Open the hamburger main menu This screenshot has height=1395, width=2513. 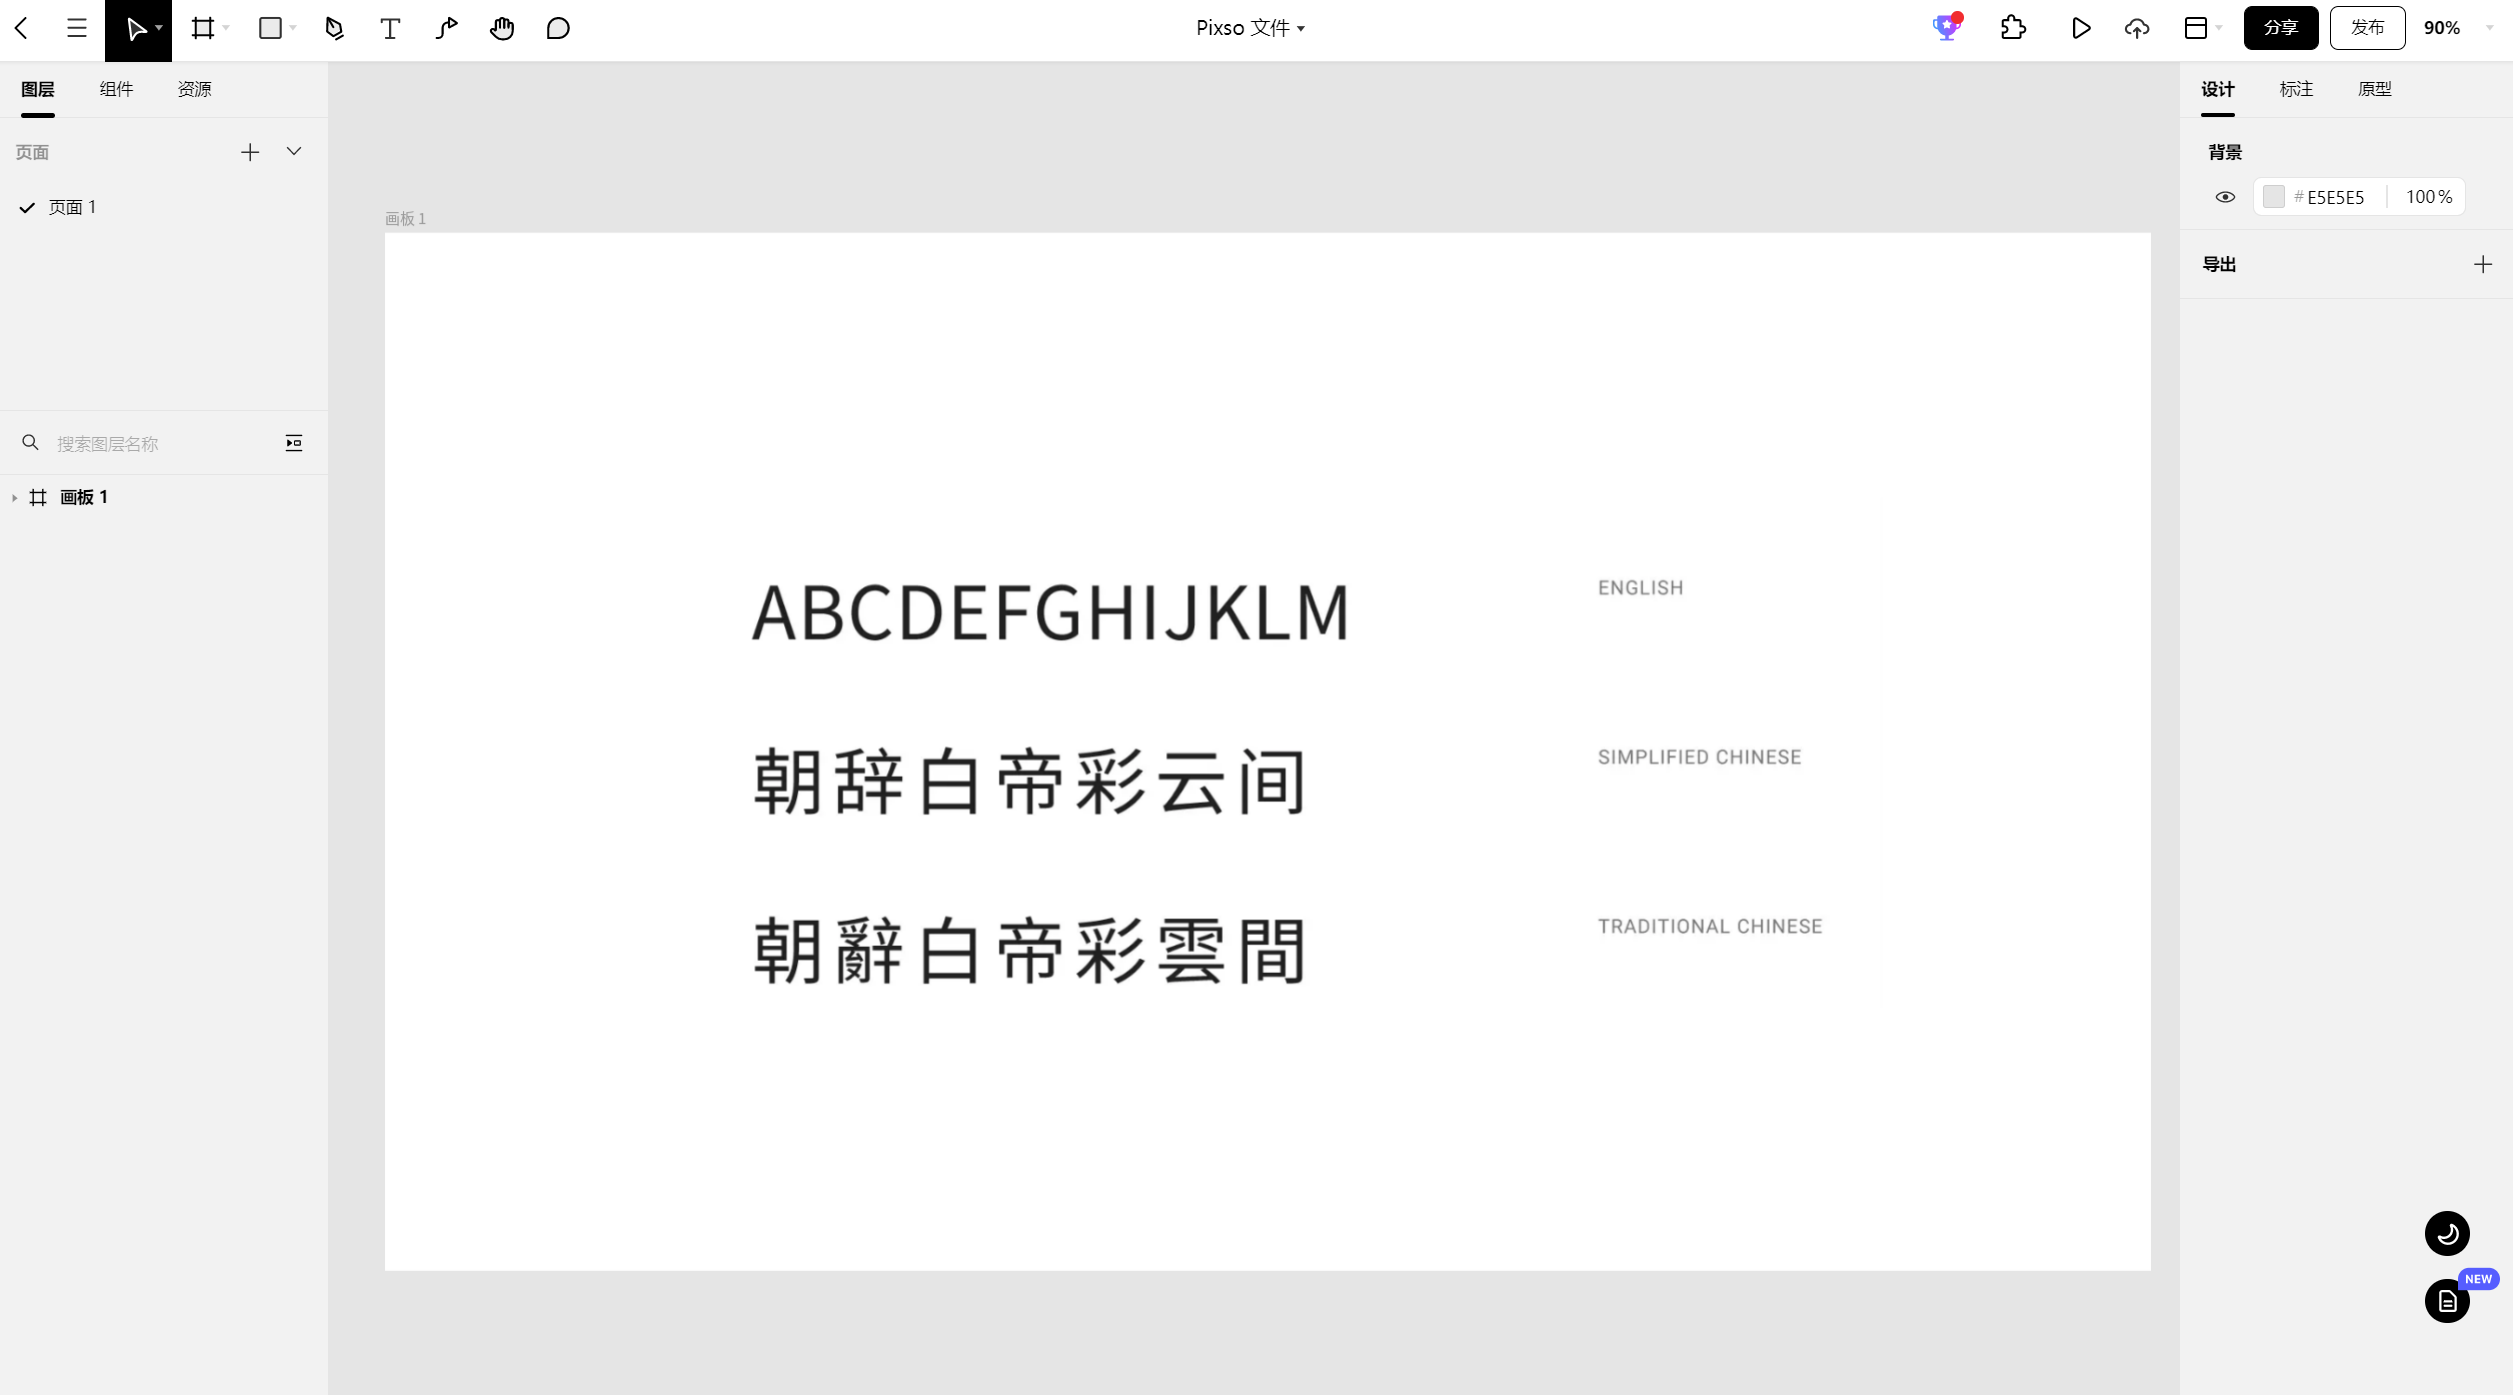coord(77,28)
